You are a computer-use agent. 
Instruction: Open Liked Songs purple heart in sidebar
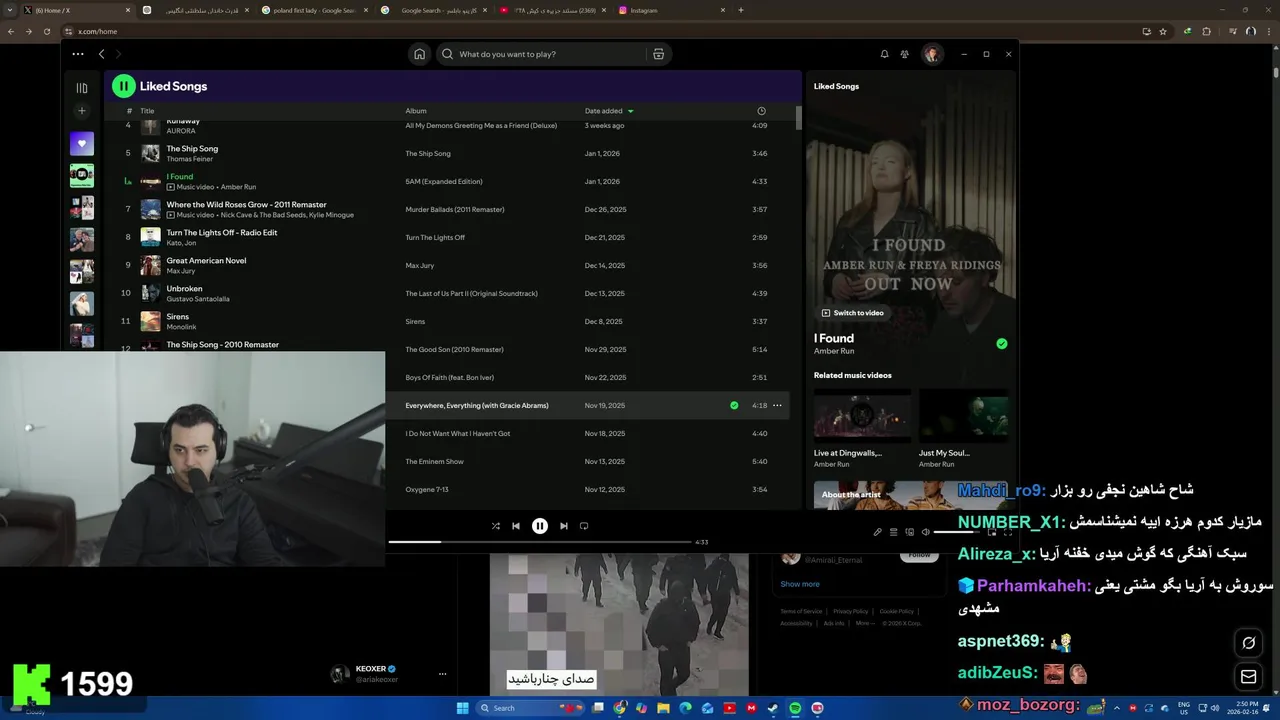pyautogui.click(x=82, y=144)
